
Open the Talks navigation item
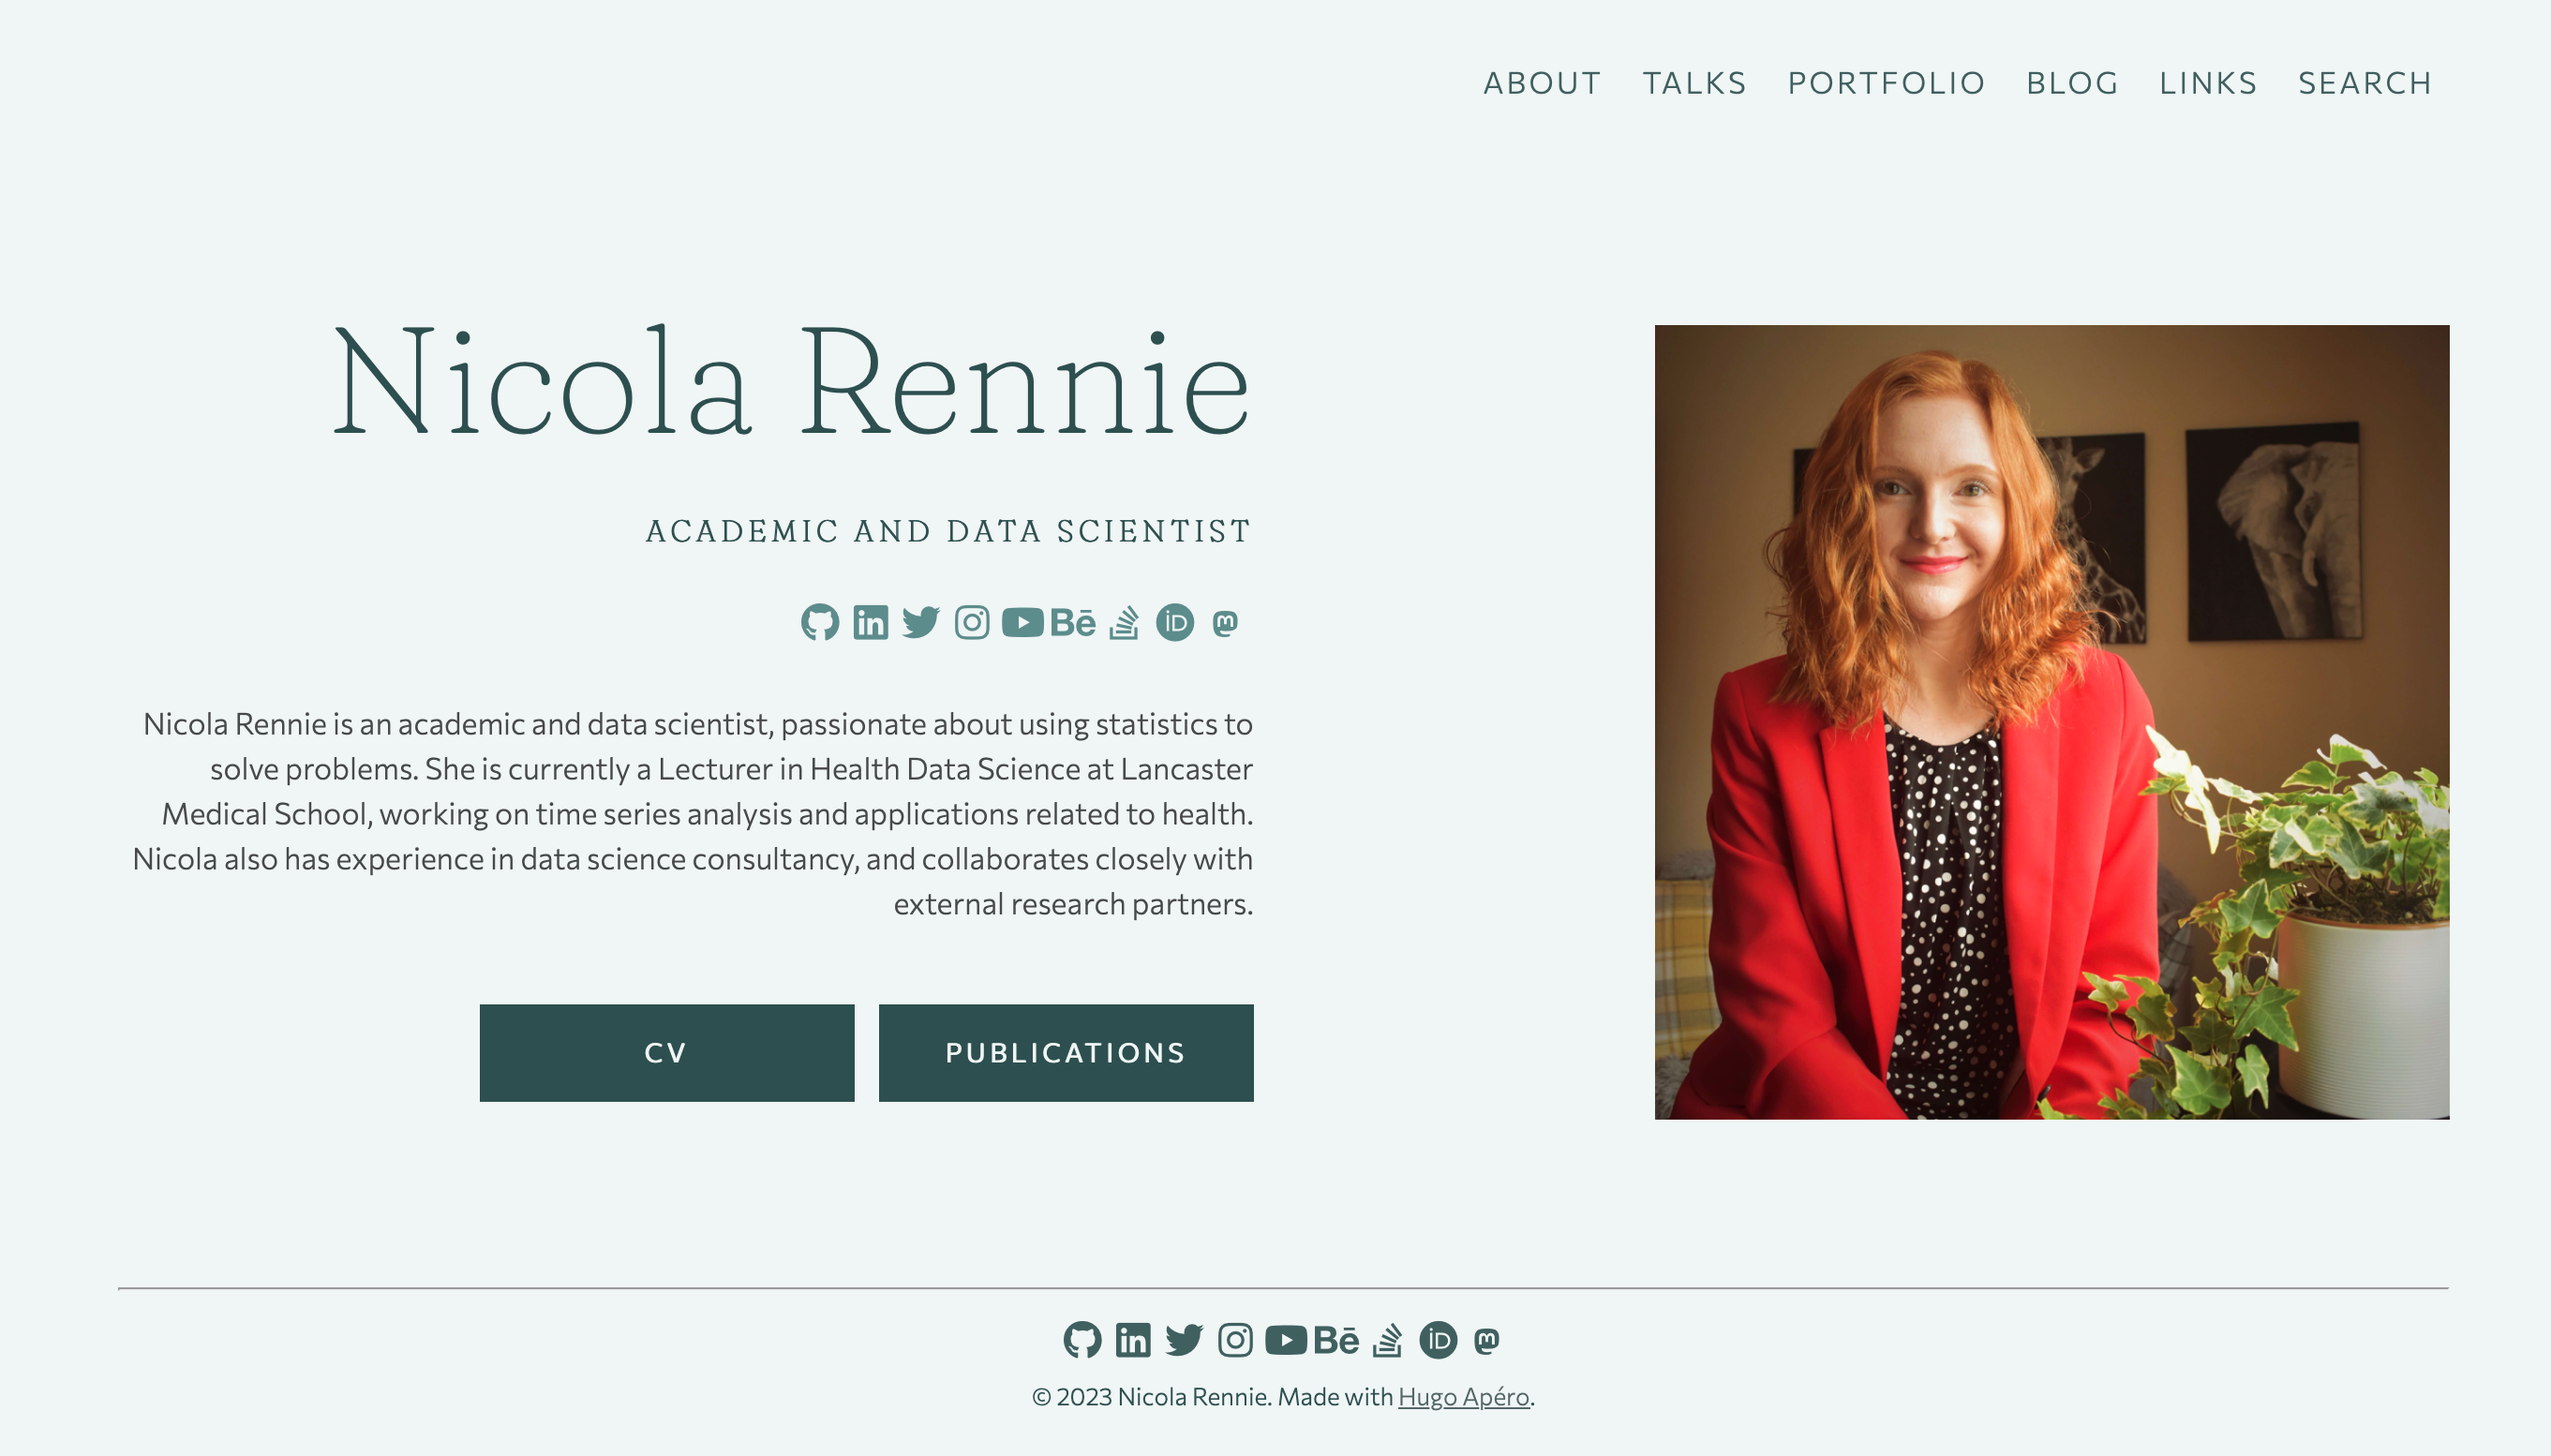(x=1694, y=83)
